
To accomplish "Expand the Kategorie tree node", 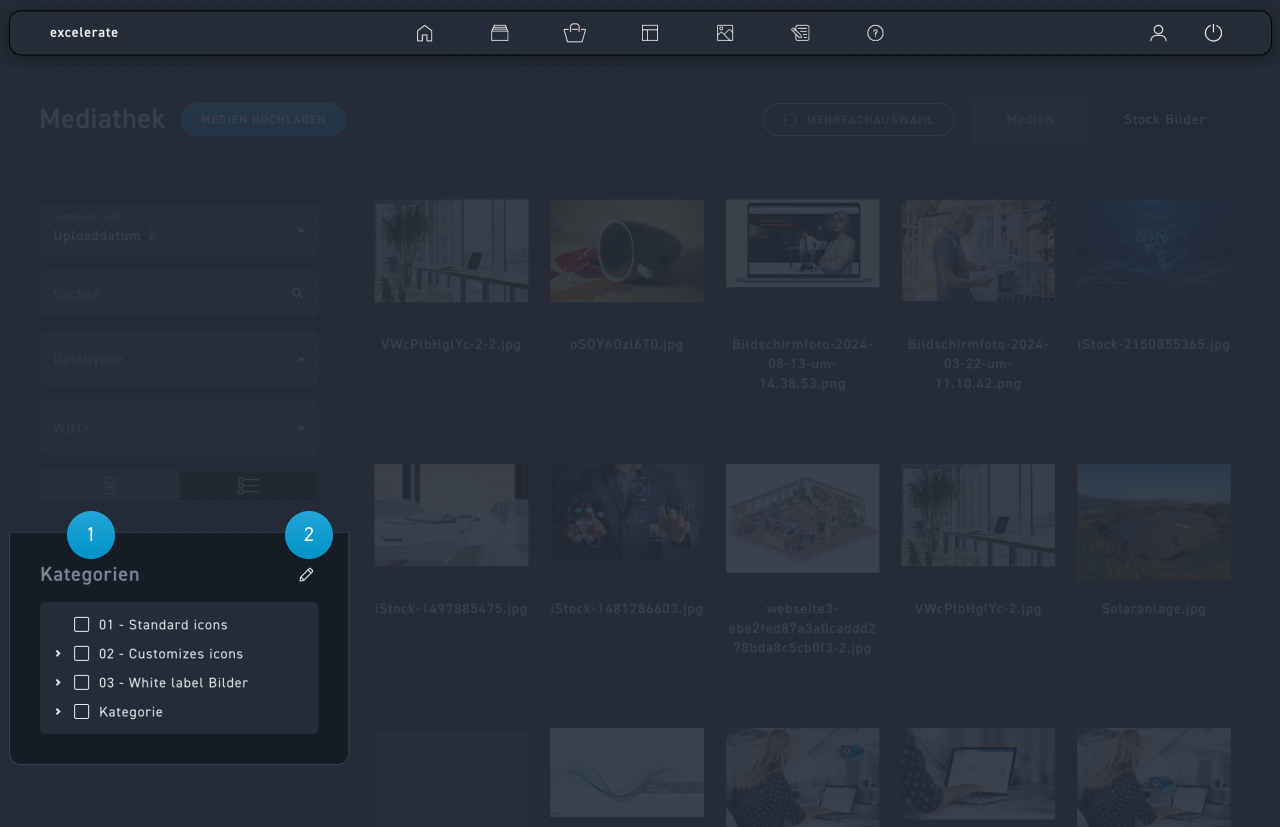I will click(58, 712).
